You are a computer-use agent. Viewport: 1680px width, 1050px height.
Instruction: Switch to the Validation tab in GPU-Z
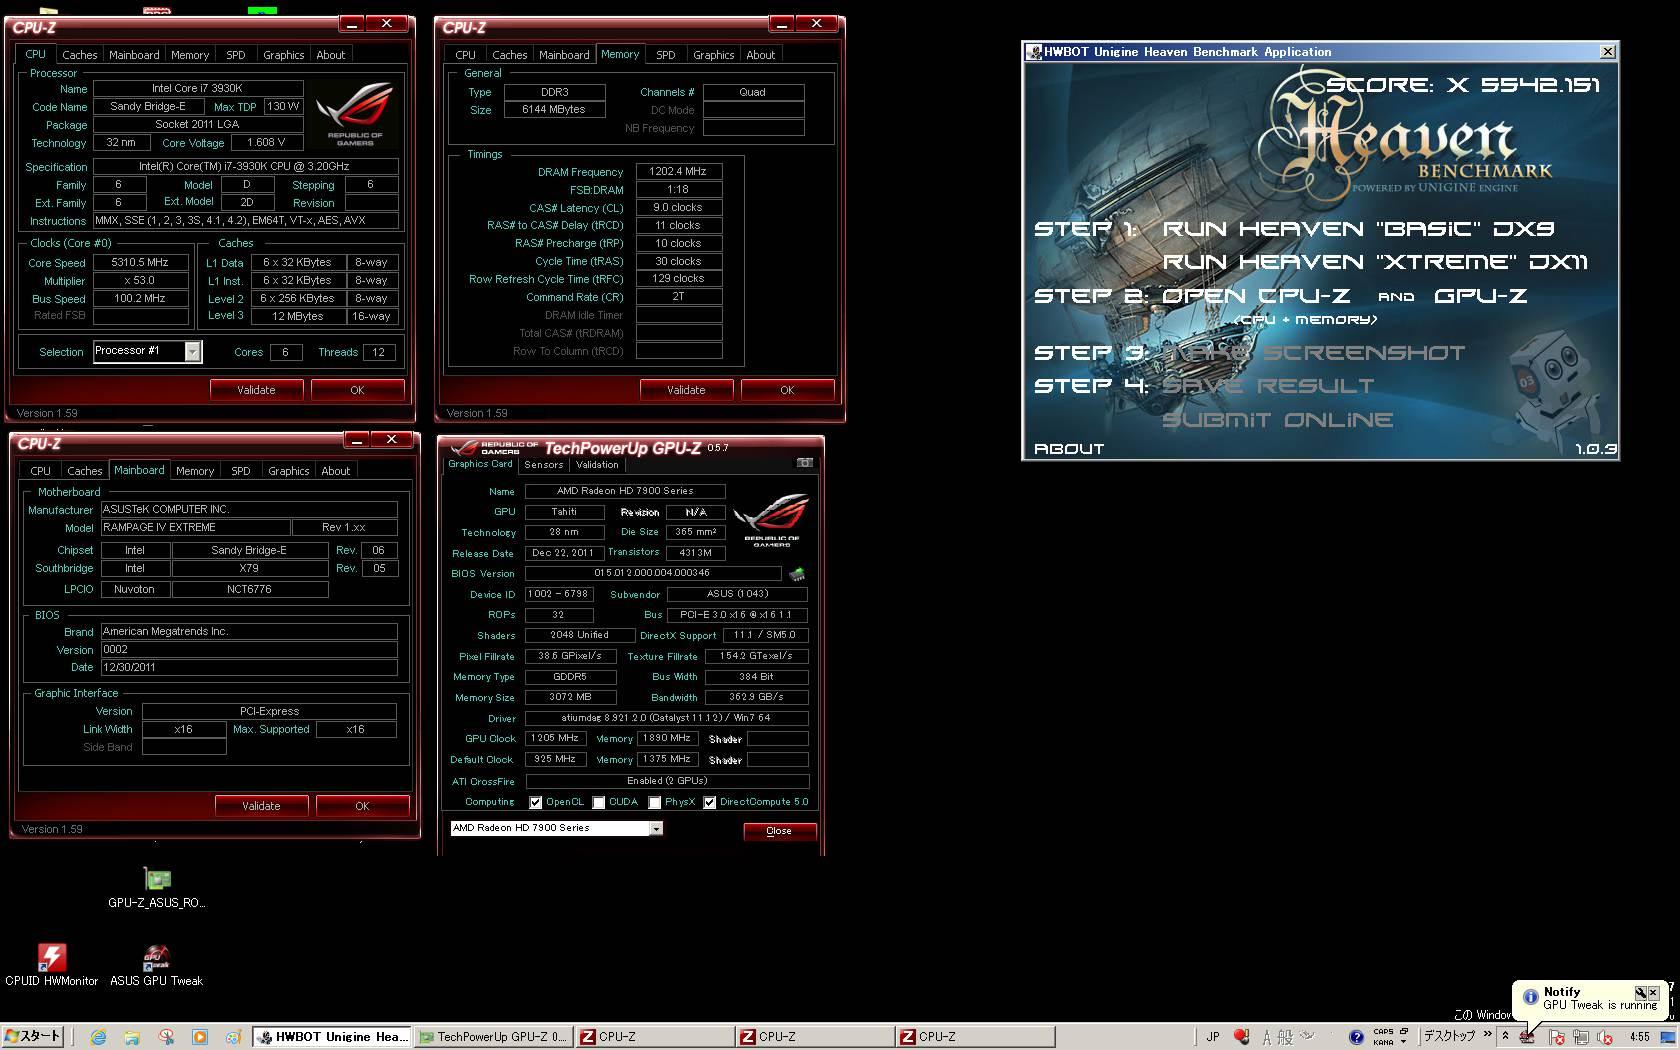(597, 464)
